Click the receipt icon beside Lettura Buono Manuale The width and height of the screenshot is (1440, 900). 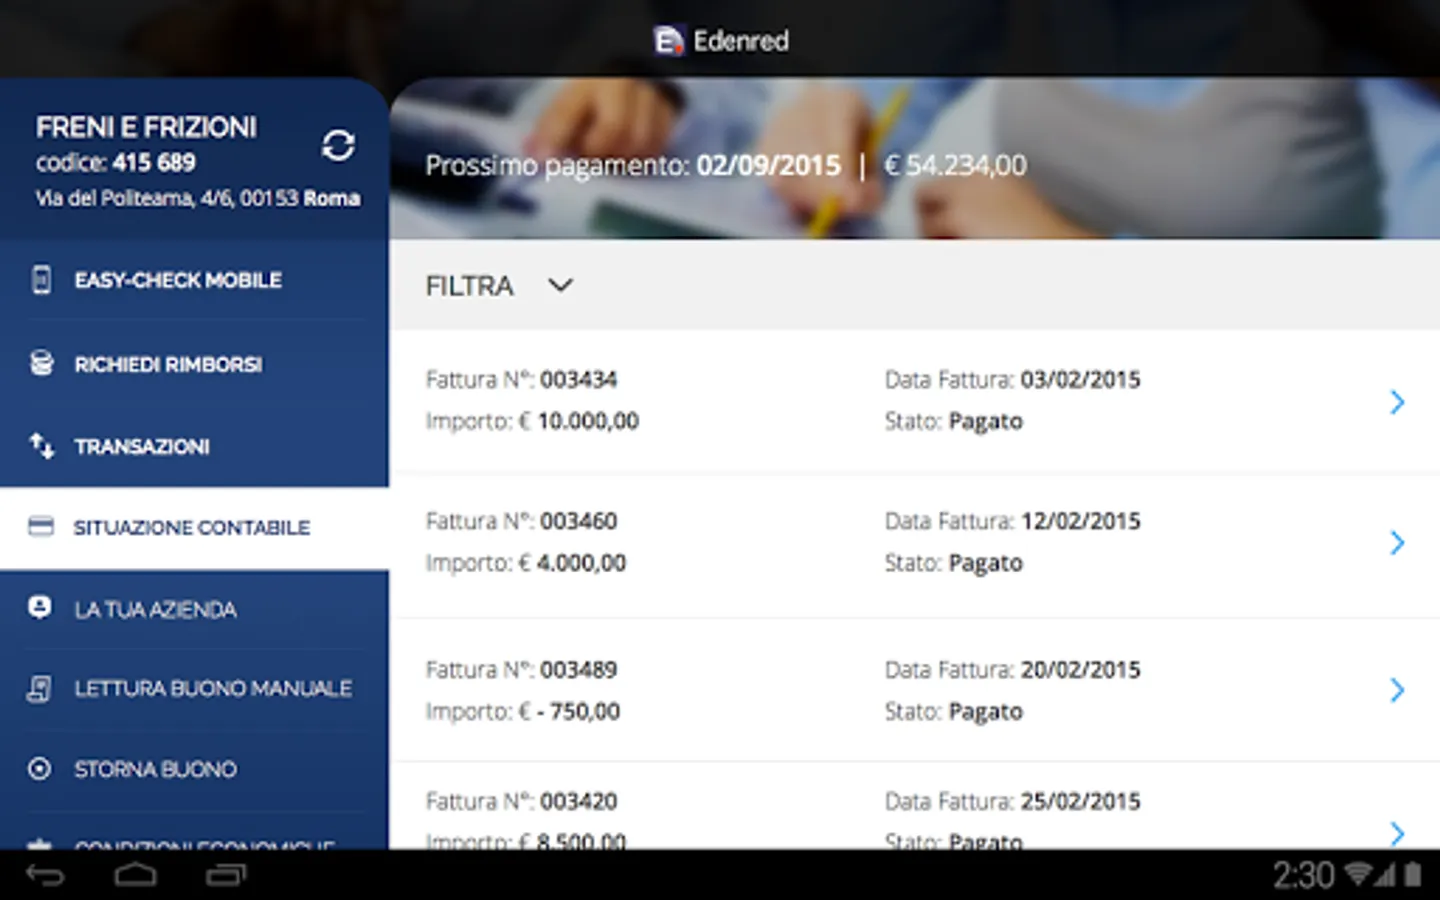coord(40,688)
